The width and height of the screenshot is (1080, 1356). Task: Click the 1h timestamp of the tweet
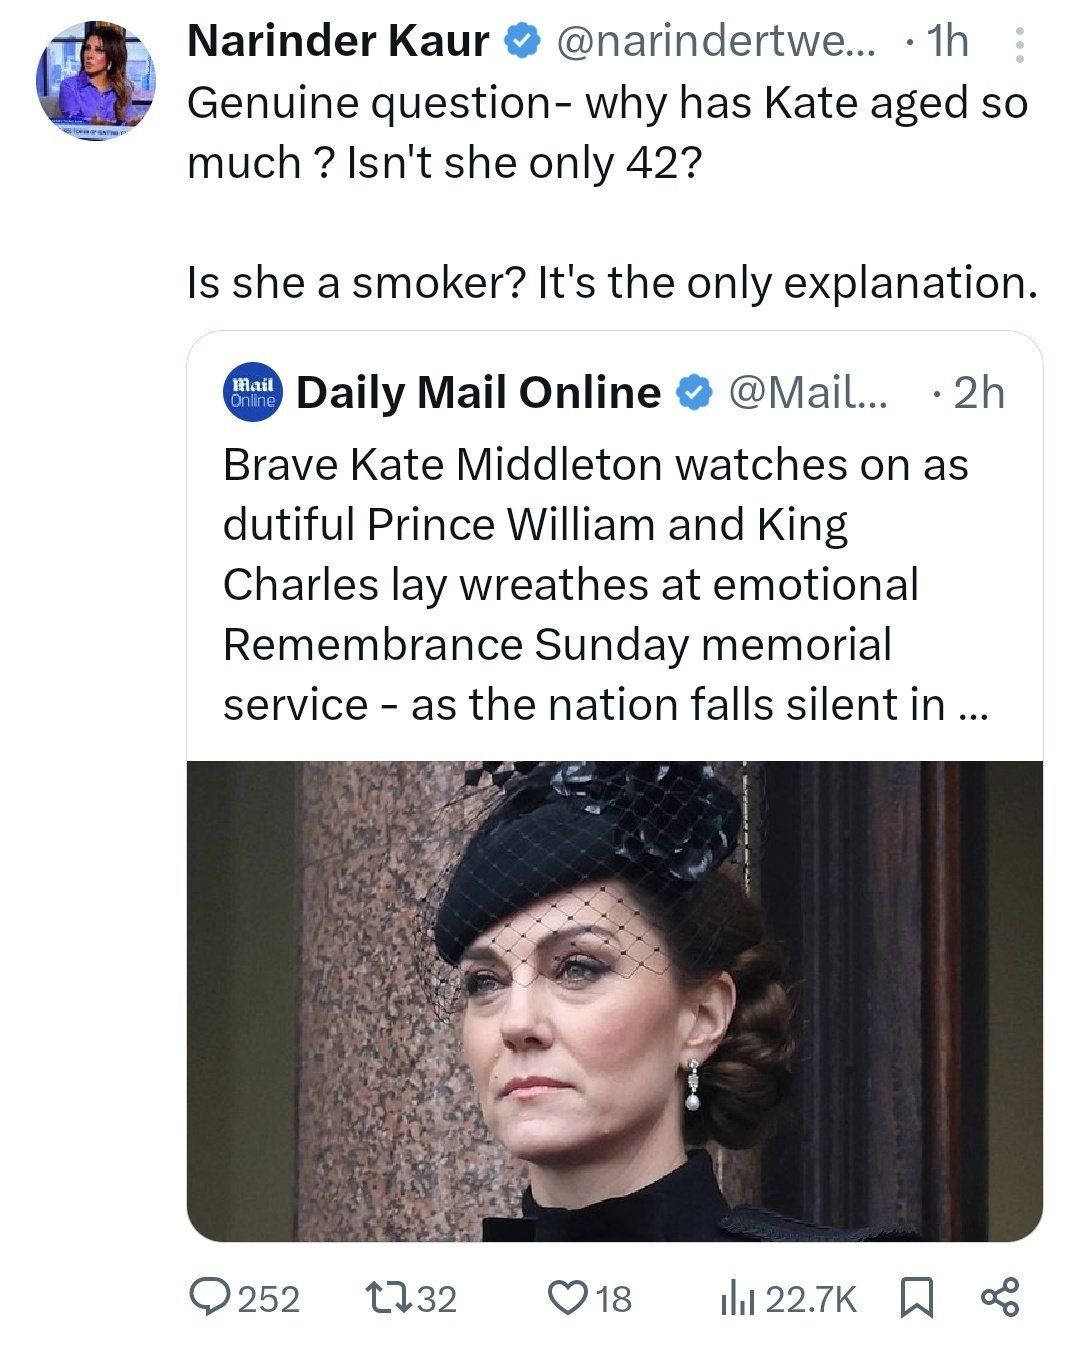tap(946, 42)
